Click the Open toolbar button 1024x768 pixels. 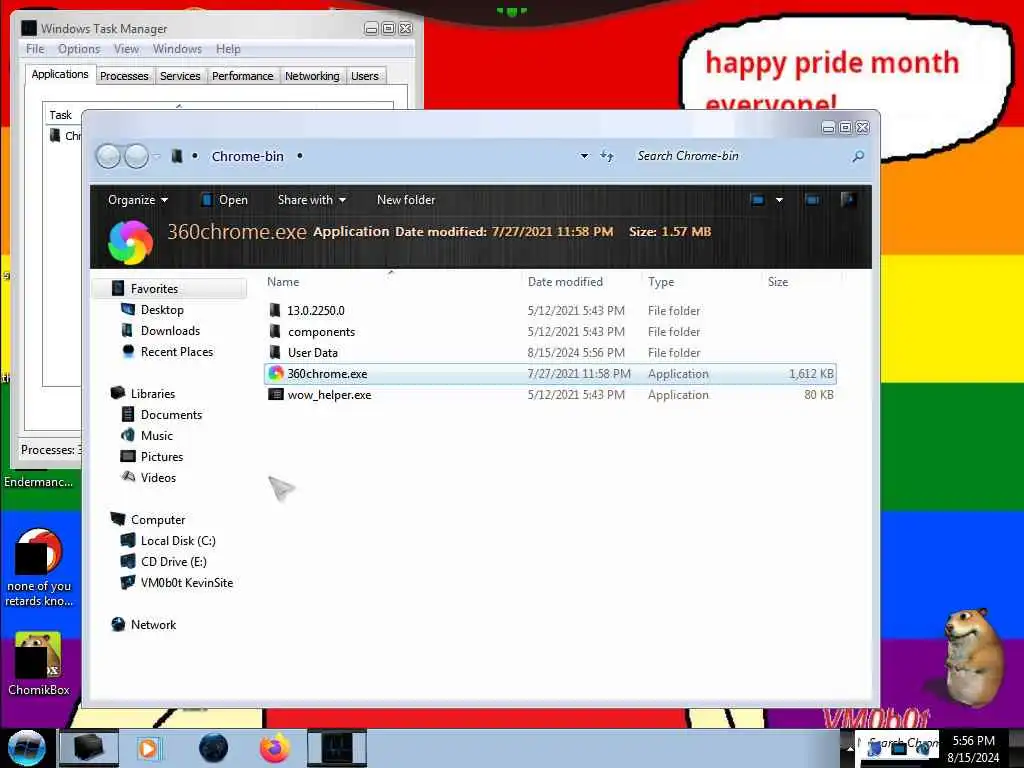pos(225,200)
